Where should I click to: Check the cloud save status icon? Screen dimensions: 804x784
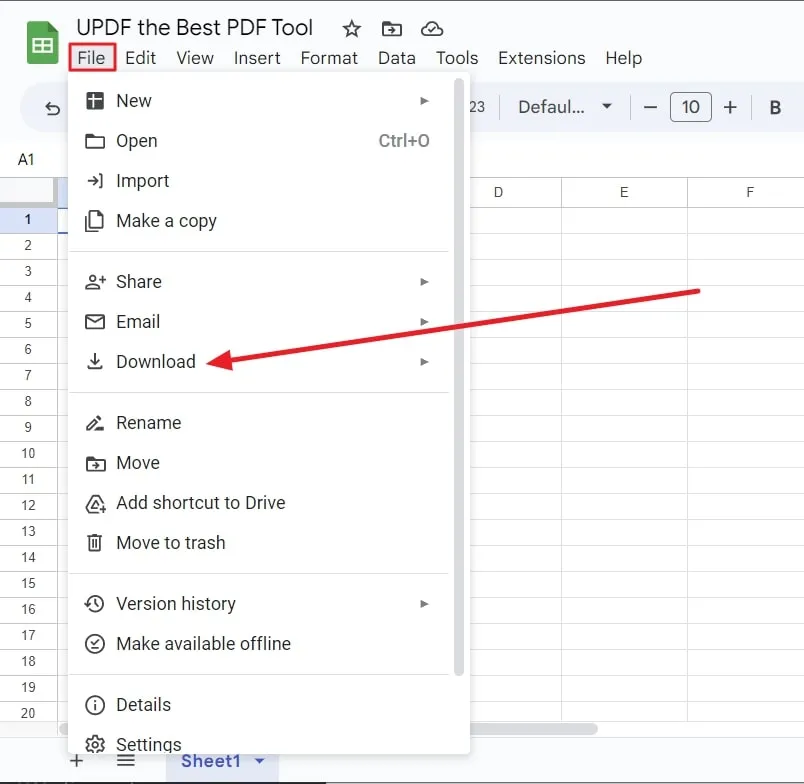pyautogui.click(x=432, y=29)
